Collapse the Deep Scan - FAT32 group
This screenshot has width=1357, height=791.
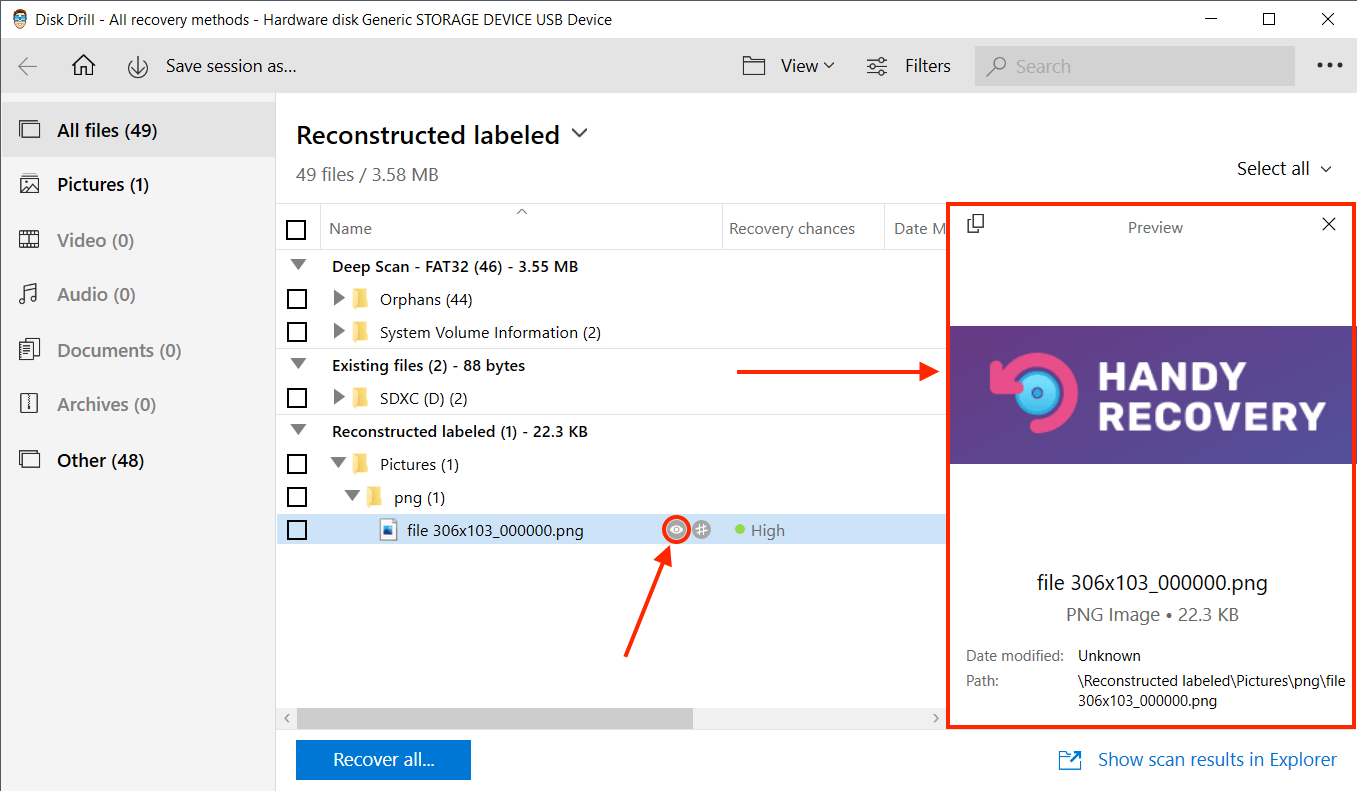(296, 266)
